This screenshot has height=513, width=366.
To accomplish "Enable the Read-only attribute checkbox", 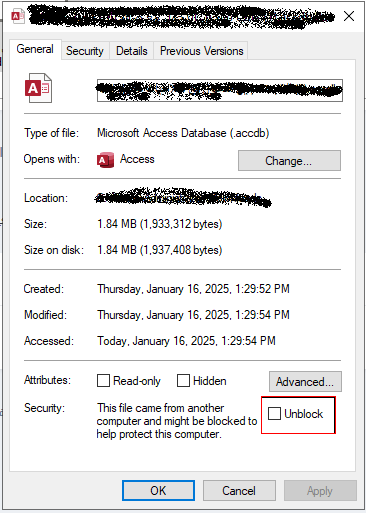I will [x=103, y=380].
